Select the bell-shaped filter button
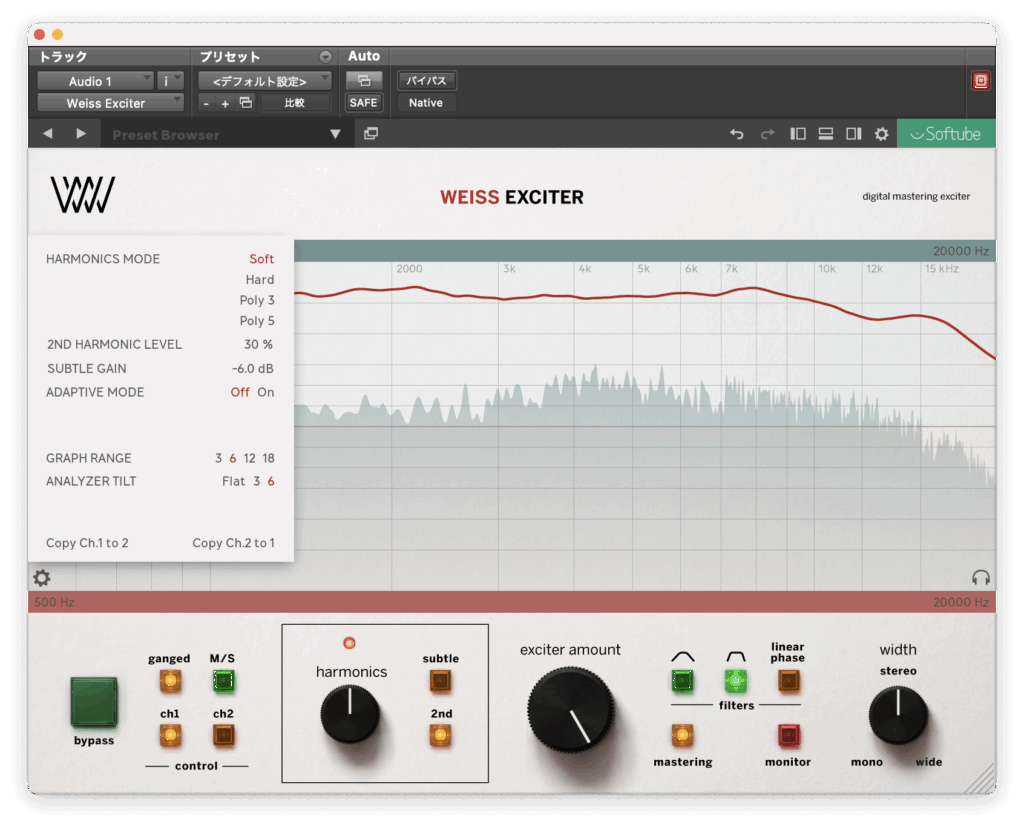Screen dimensions: 1024x827 pyautogui.click(x=682, y=681)
